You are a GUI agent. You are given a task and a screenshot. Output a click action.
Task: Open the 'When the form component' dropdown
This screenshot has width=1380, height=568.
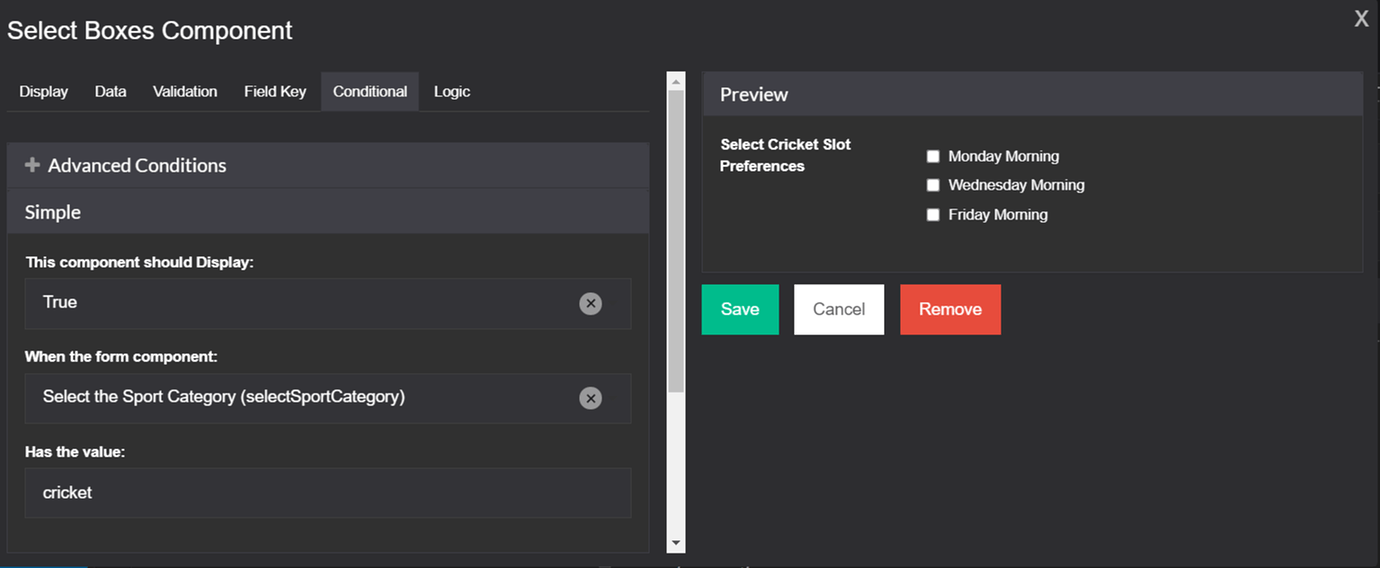point(328,398)
